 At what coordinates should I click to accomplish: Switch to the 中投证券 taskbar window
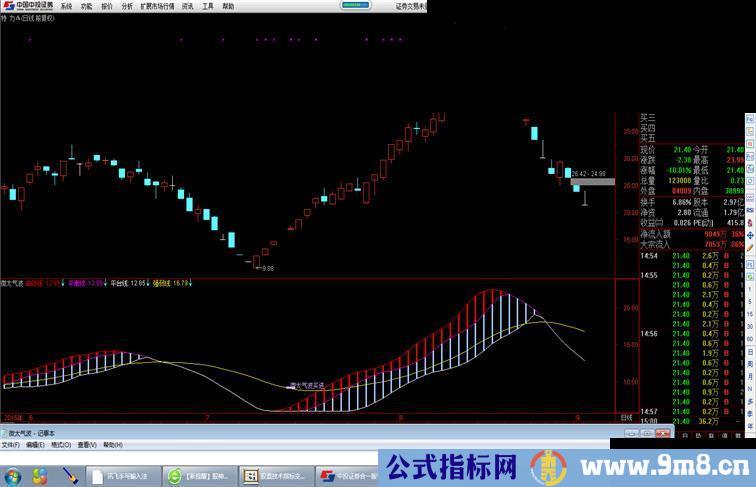coord(350,476)
